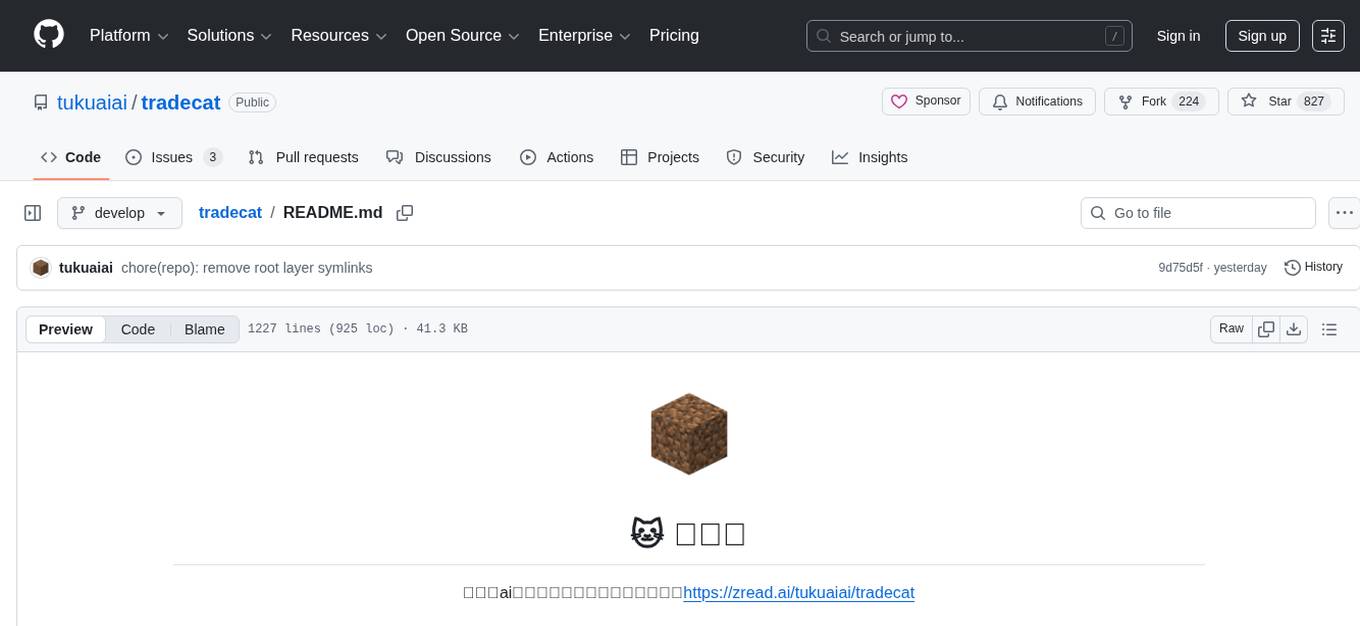The width and height of the screenshot is (1360, 626).
Task: Open the Pull requests tab
Action: [304, 157]
